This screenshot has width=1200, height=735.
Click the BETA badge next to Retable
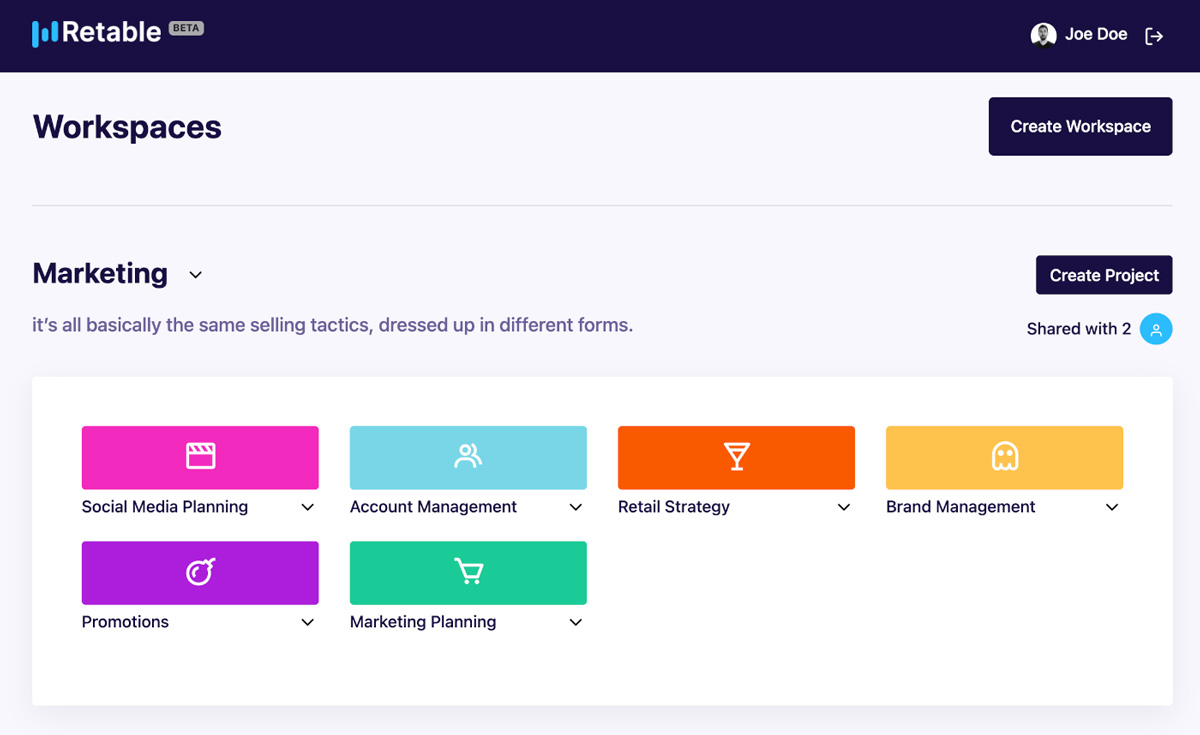(x=186, y=28)
